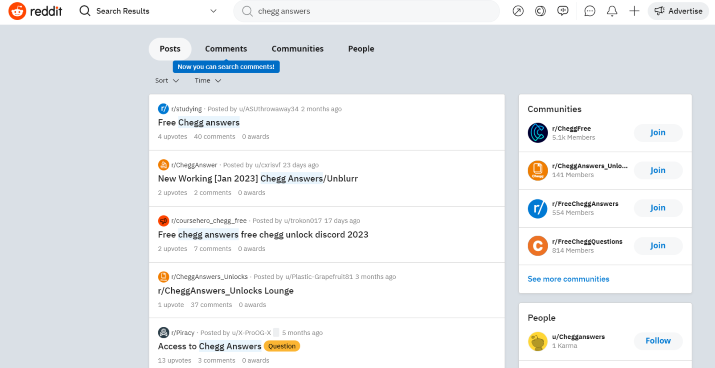Select the Posts tab

click(x=170, y=49)
